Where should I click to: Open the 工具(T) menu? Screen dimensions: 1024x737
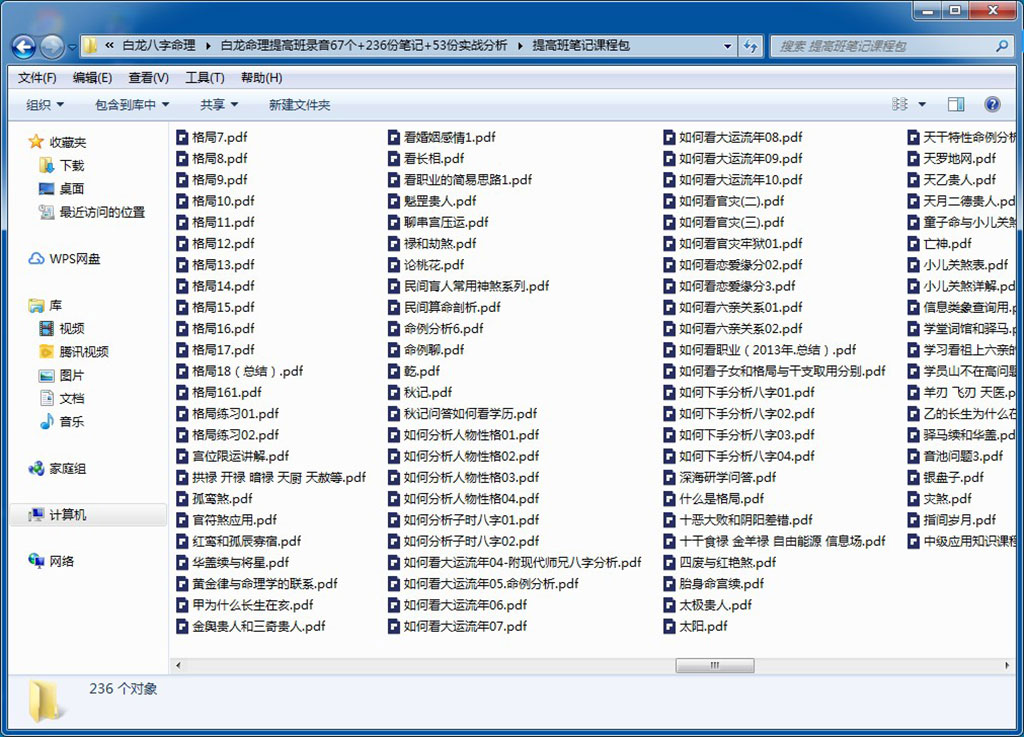(204, 78)
